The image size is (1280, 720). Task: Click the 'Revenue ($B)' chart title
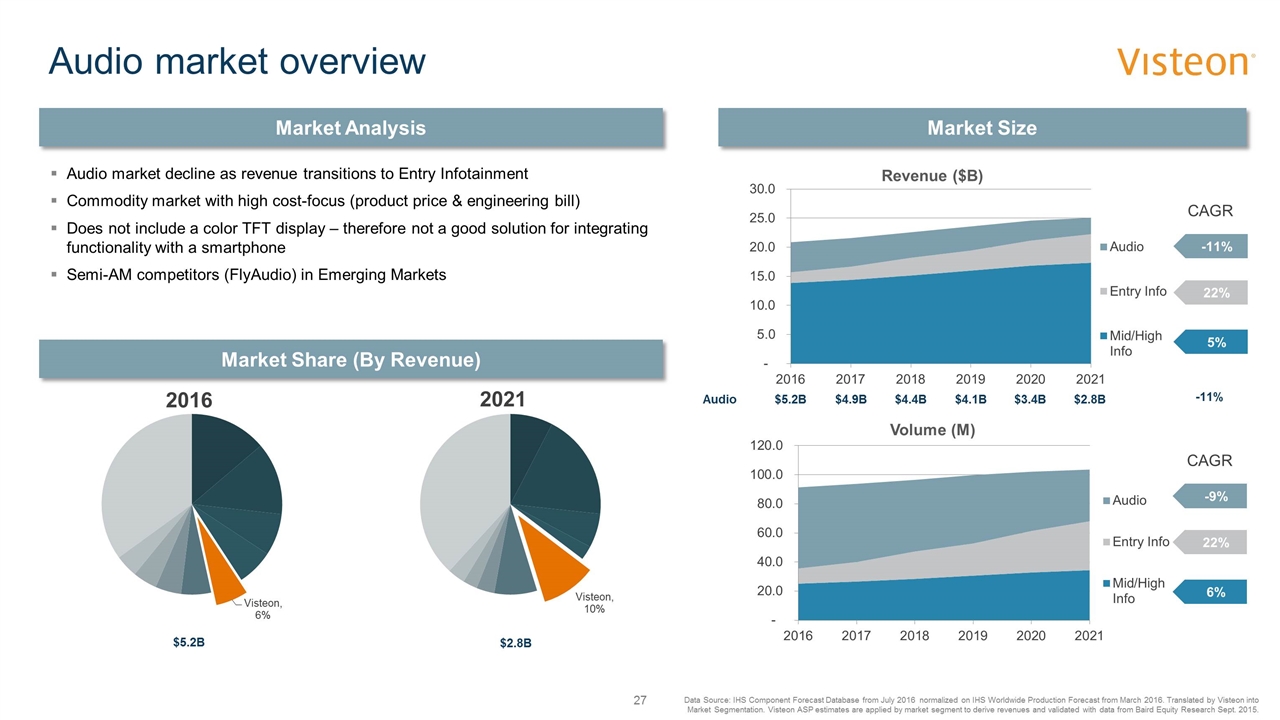(x=932, y=176)
